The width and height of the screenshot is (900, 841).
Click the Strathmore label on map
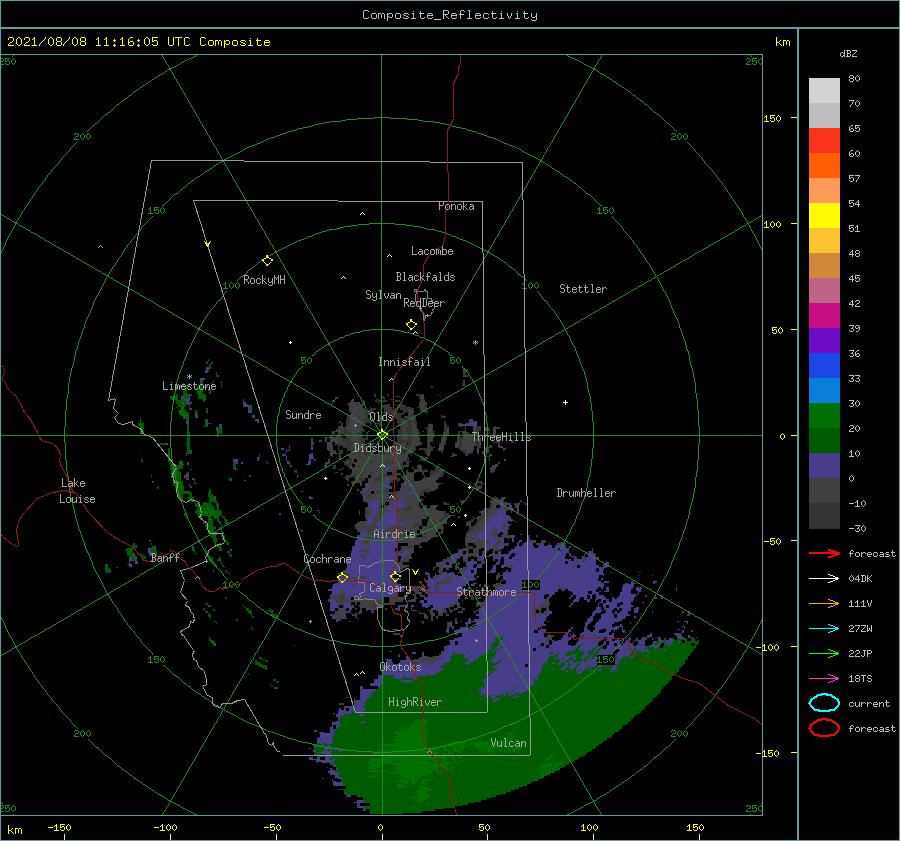coord(486,592)
